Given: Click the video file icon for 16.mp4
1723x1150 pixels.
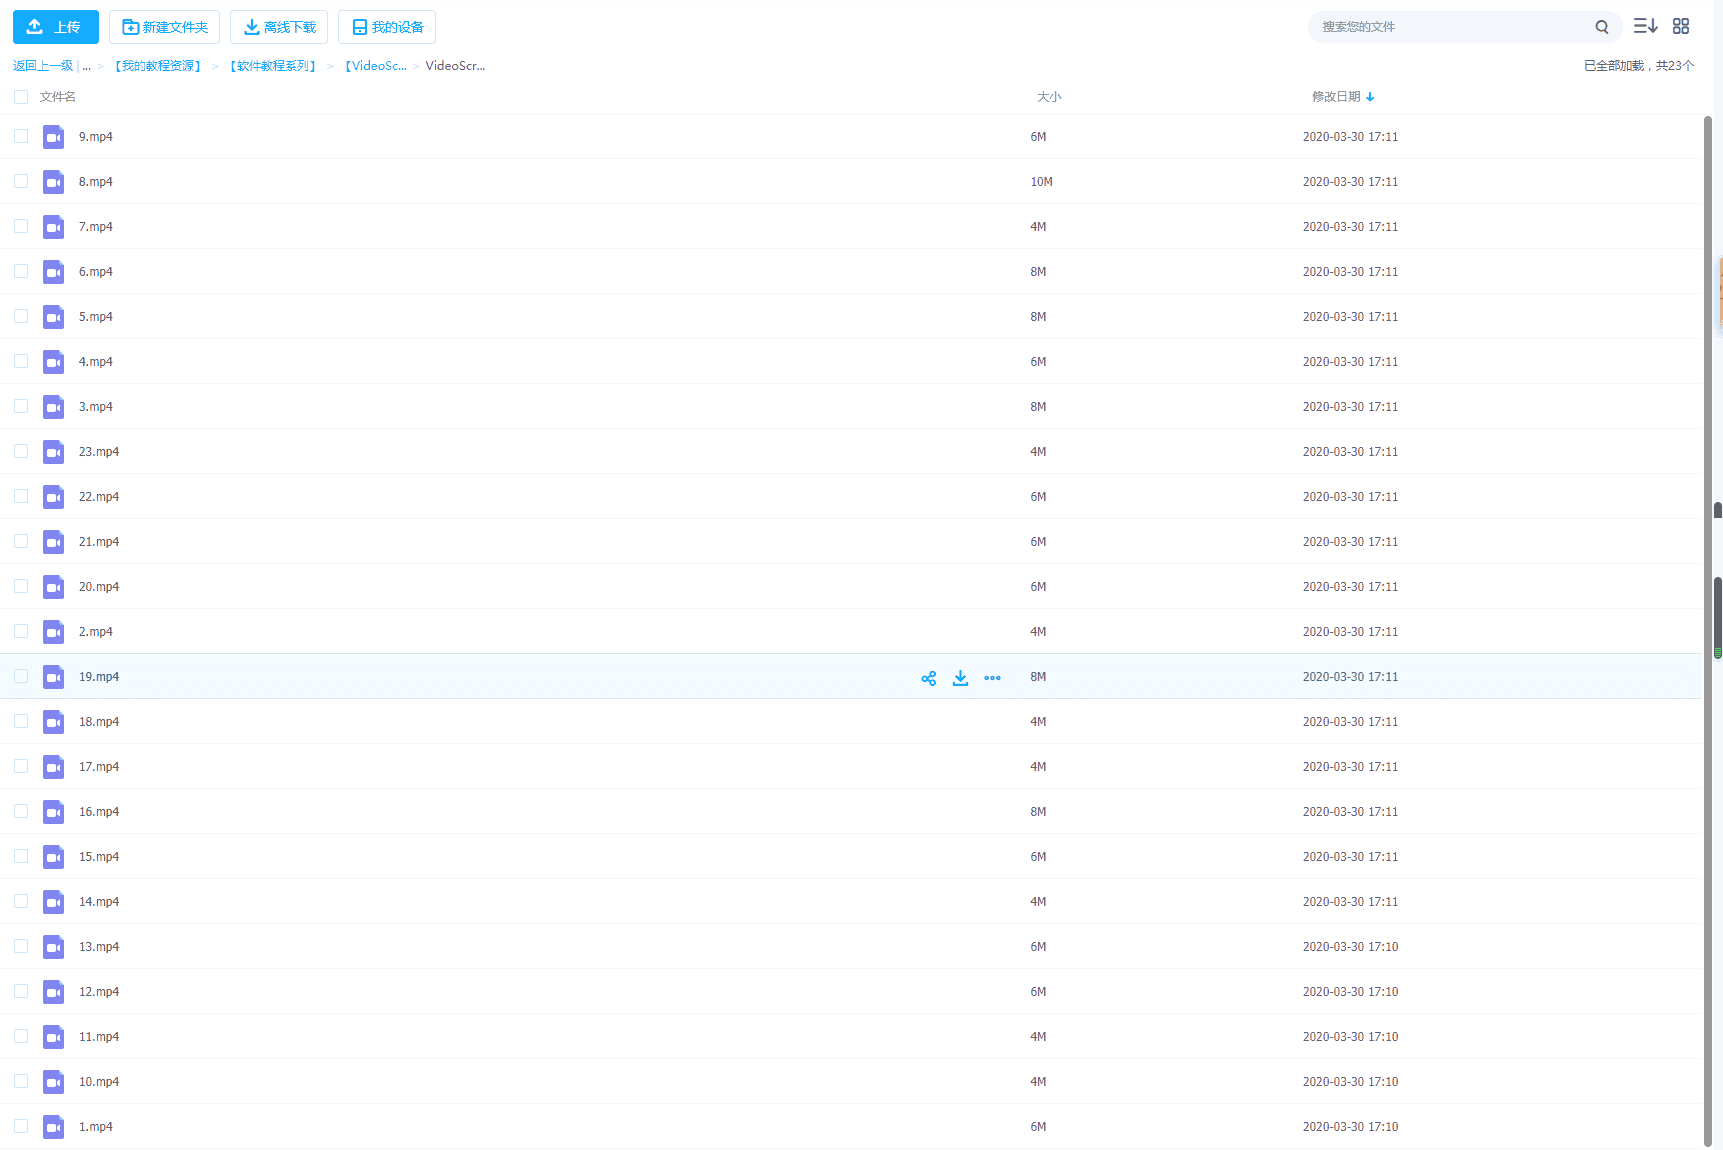Looking at the screenshot, I should tap(53, 812).
